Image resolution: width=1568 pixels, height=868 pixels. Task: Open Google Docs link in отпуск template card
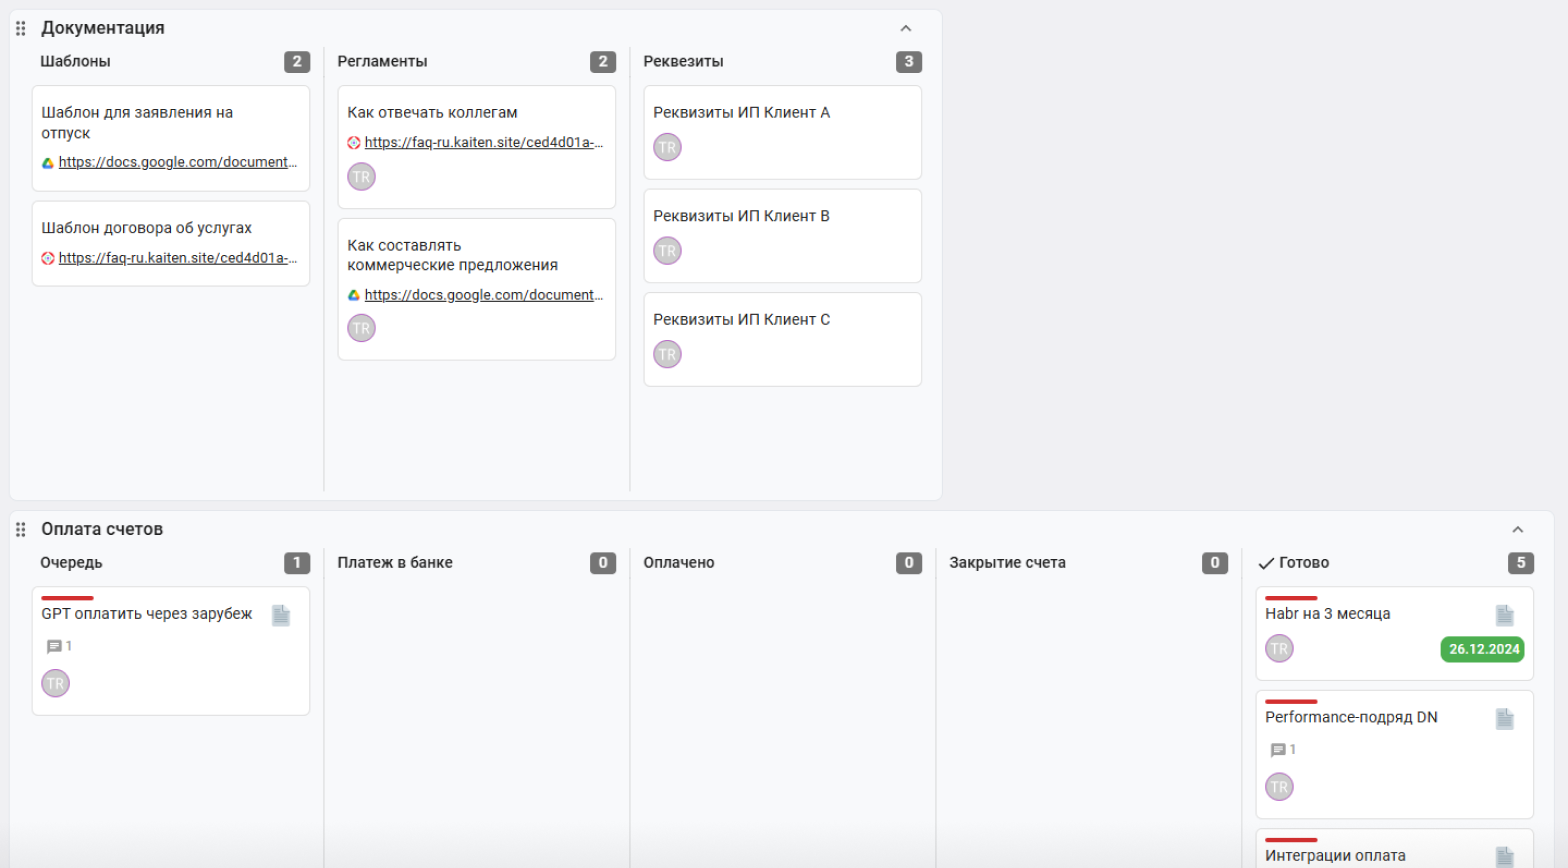(177, 162)
